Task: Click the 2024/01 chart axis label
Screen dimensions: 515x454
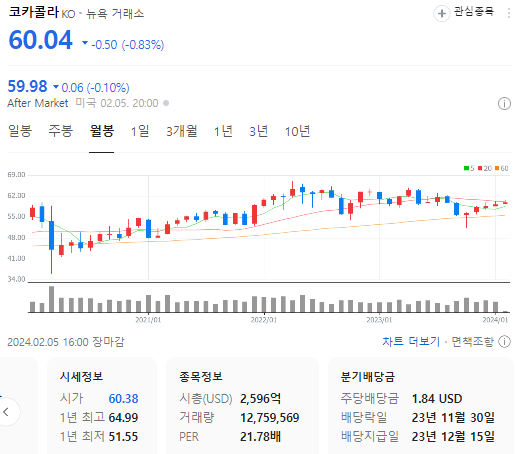Action: coord(495,320)
